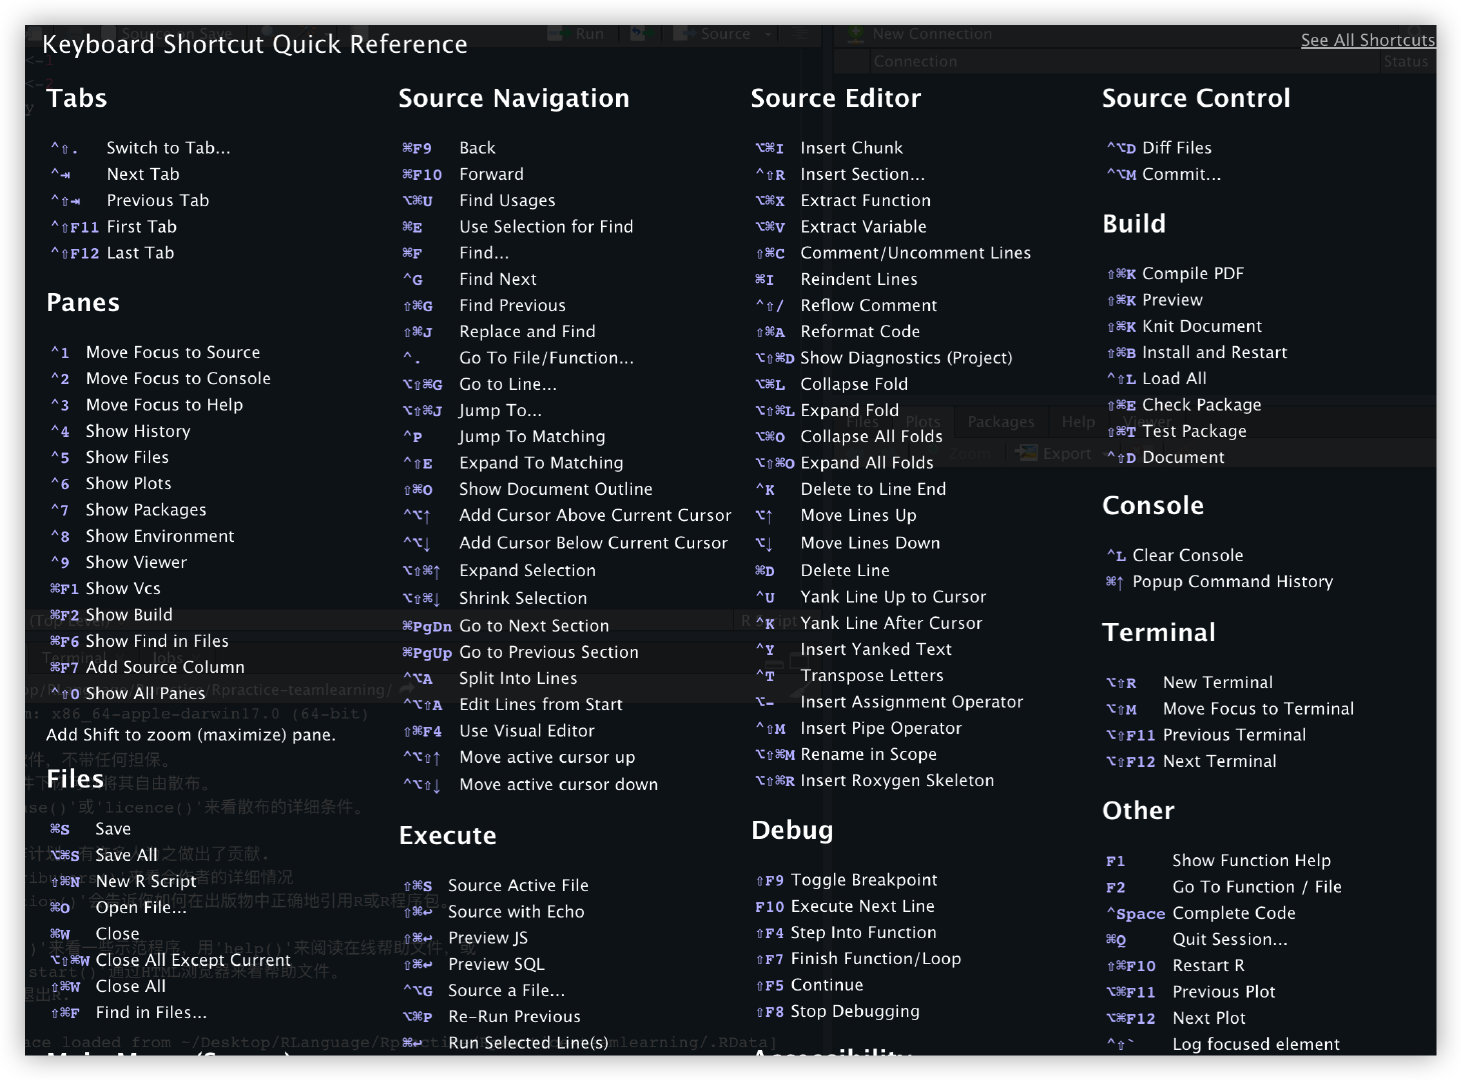Select the 'Add Source Column' entry
1461x1080 pixels.
coord(147,667)
